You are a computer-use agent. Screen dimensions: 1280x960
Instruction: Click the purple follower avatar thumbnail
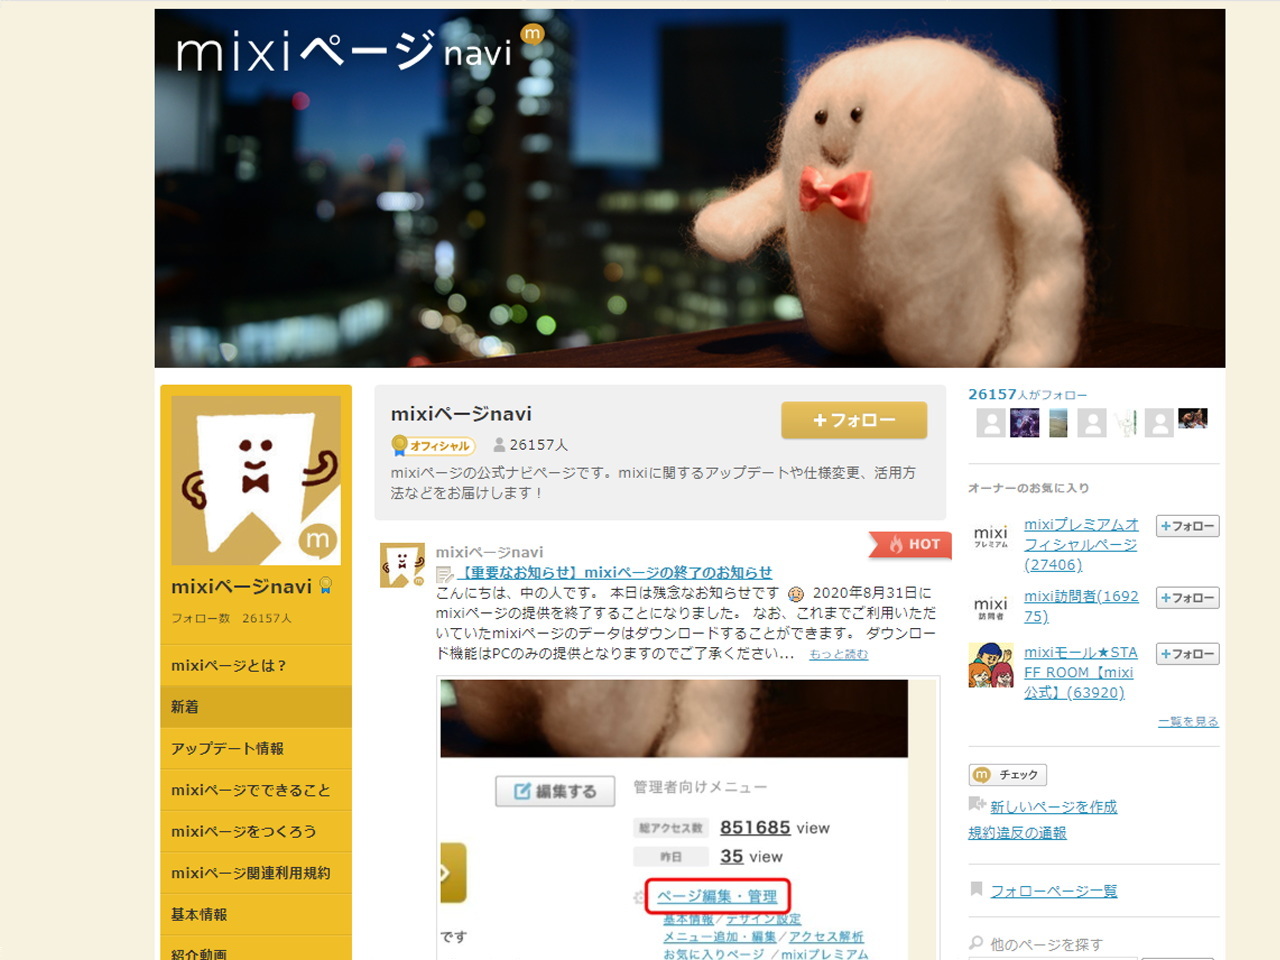tap(1025, 422)
